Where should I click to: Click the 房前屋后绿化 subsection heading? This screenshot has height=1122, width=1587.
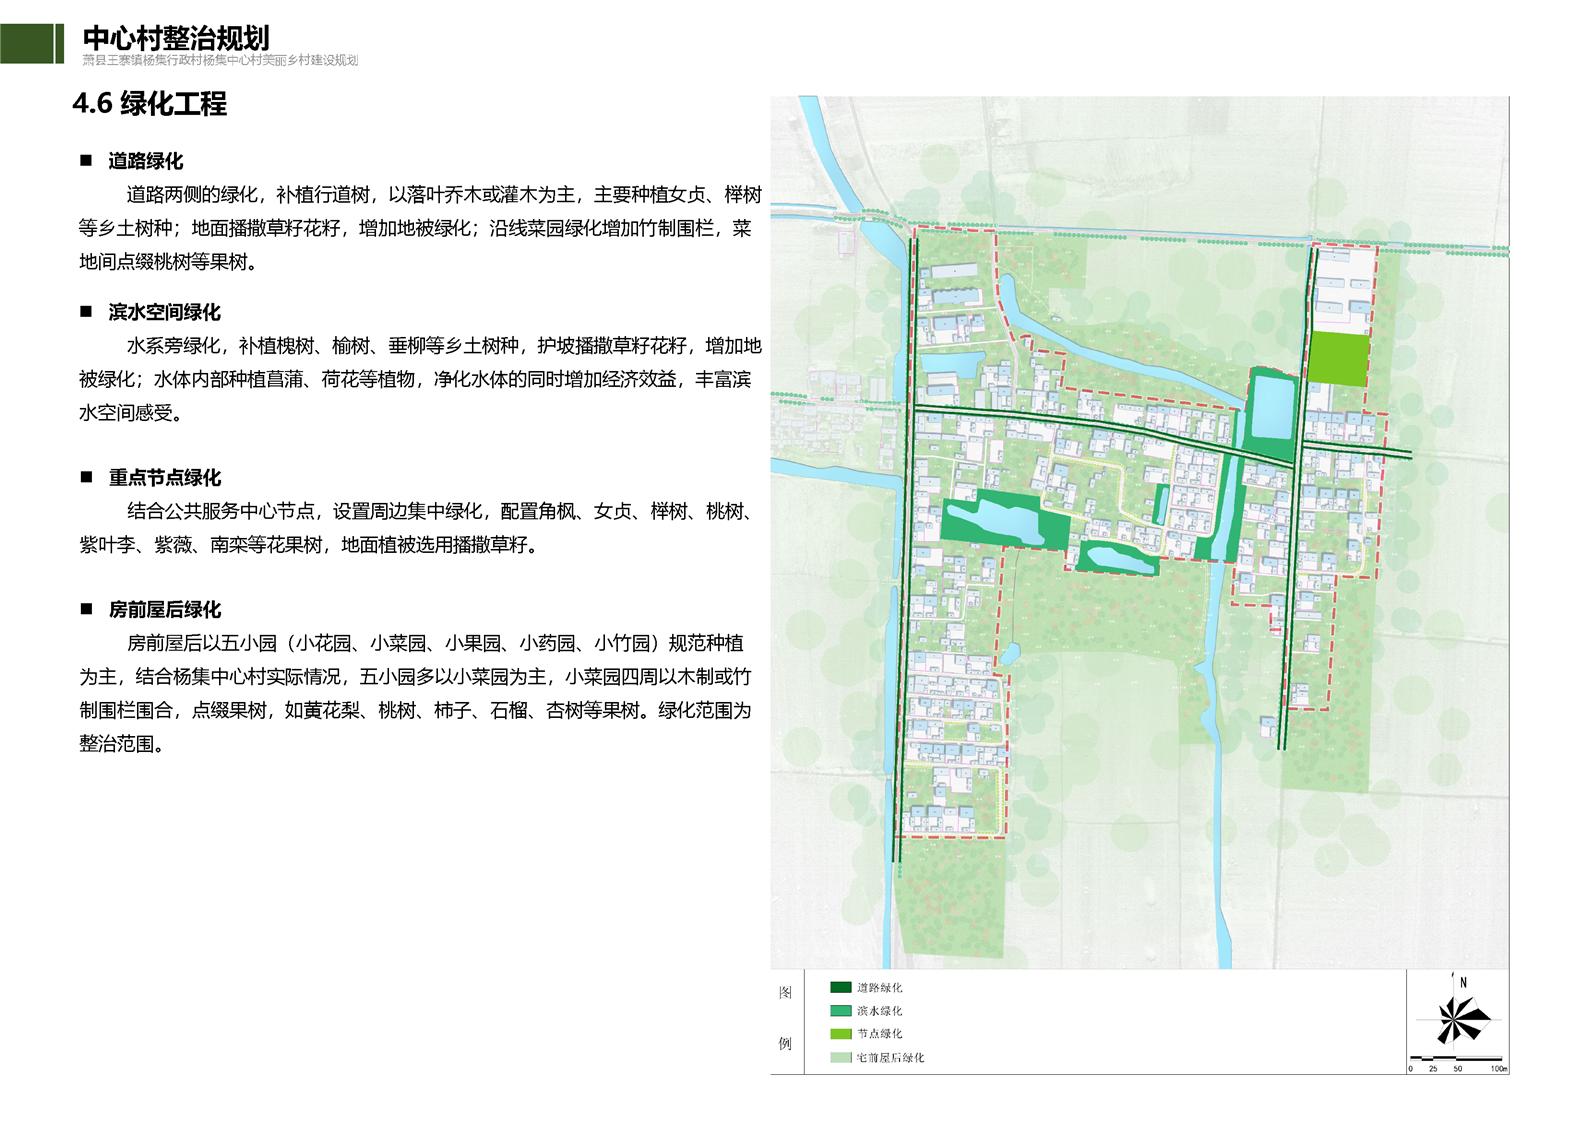[x=165, y=610]
